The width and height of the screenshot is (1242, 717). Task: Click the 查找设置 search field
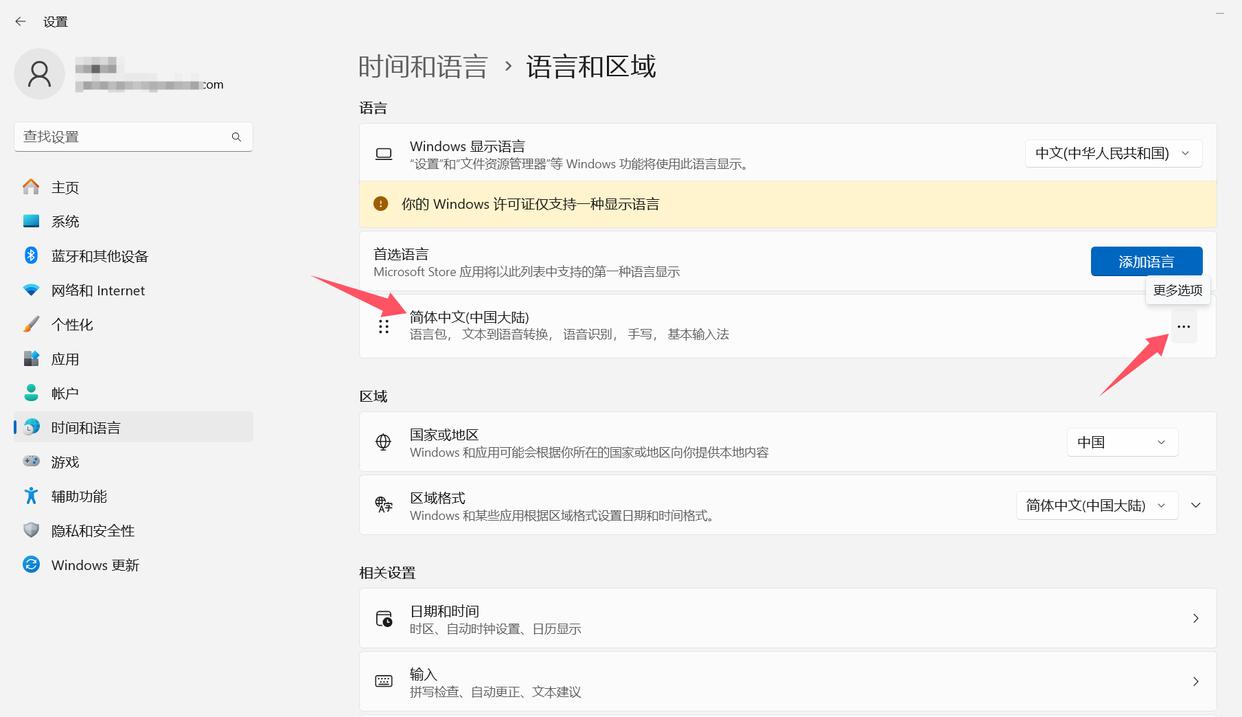pos(133,137)
